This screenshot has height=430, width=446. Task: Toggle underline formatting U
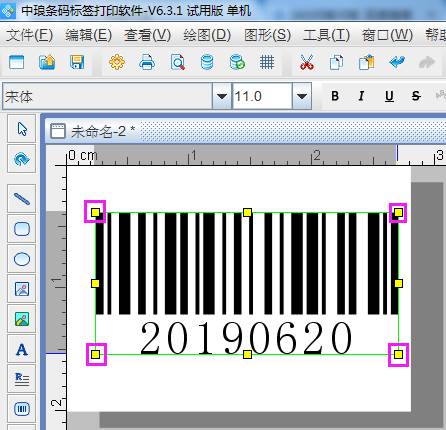(x=389, y=96)
